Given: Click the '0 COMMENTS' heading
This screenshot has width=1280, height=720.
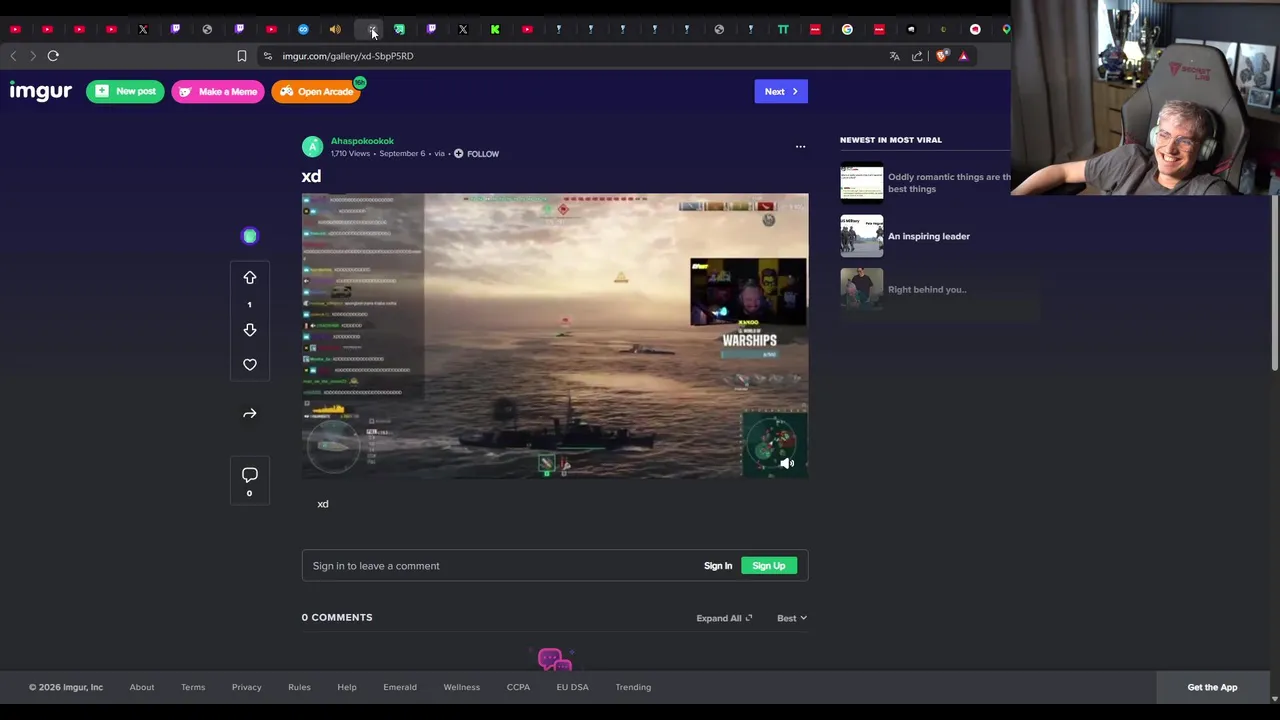Looking at the screenshot, I should (x=337, y=617).
